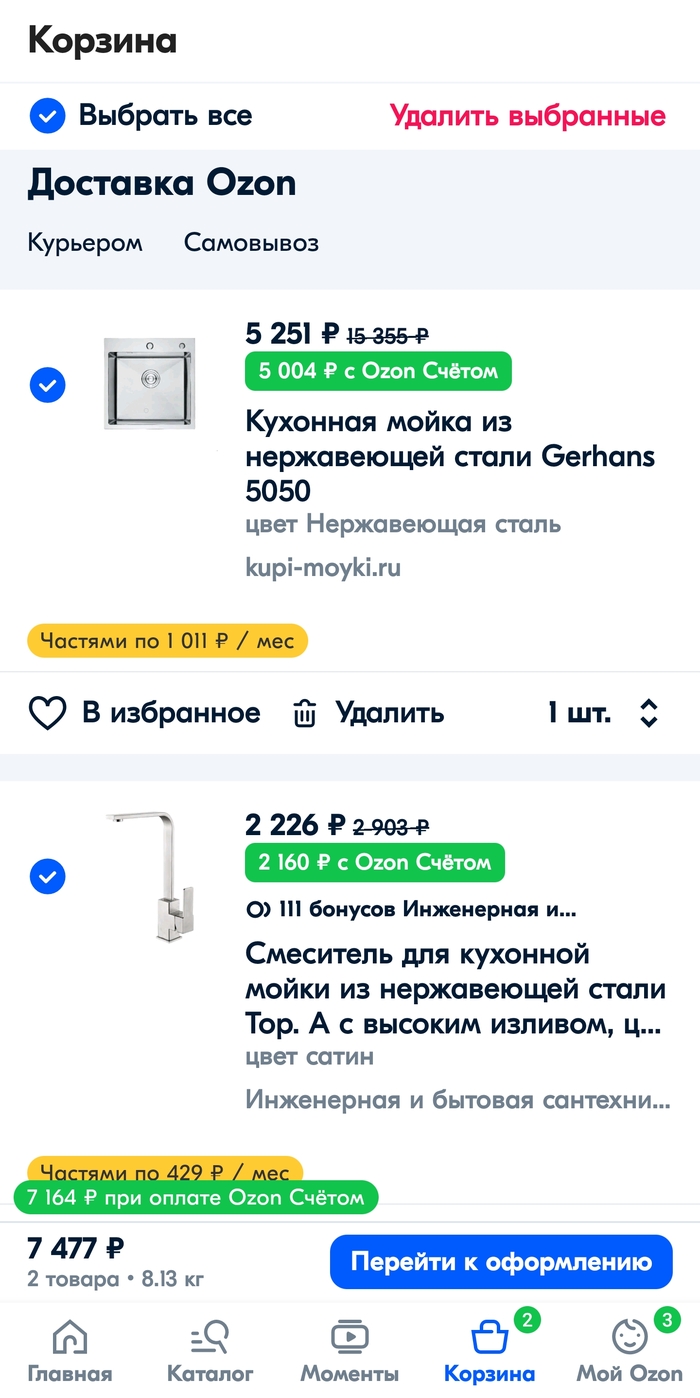Uncheck the kitchen faucet item checkbox

tap(47, 877)
